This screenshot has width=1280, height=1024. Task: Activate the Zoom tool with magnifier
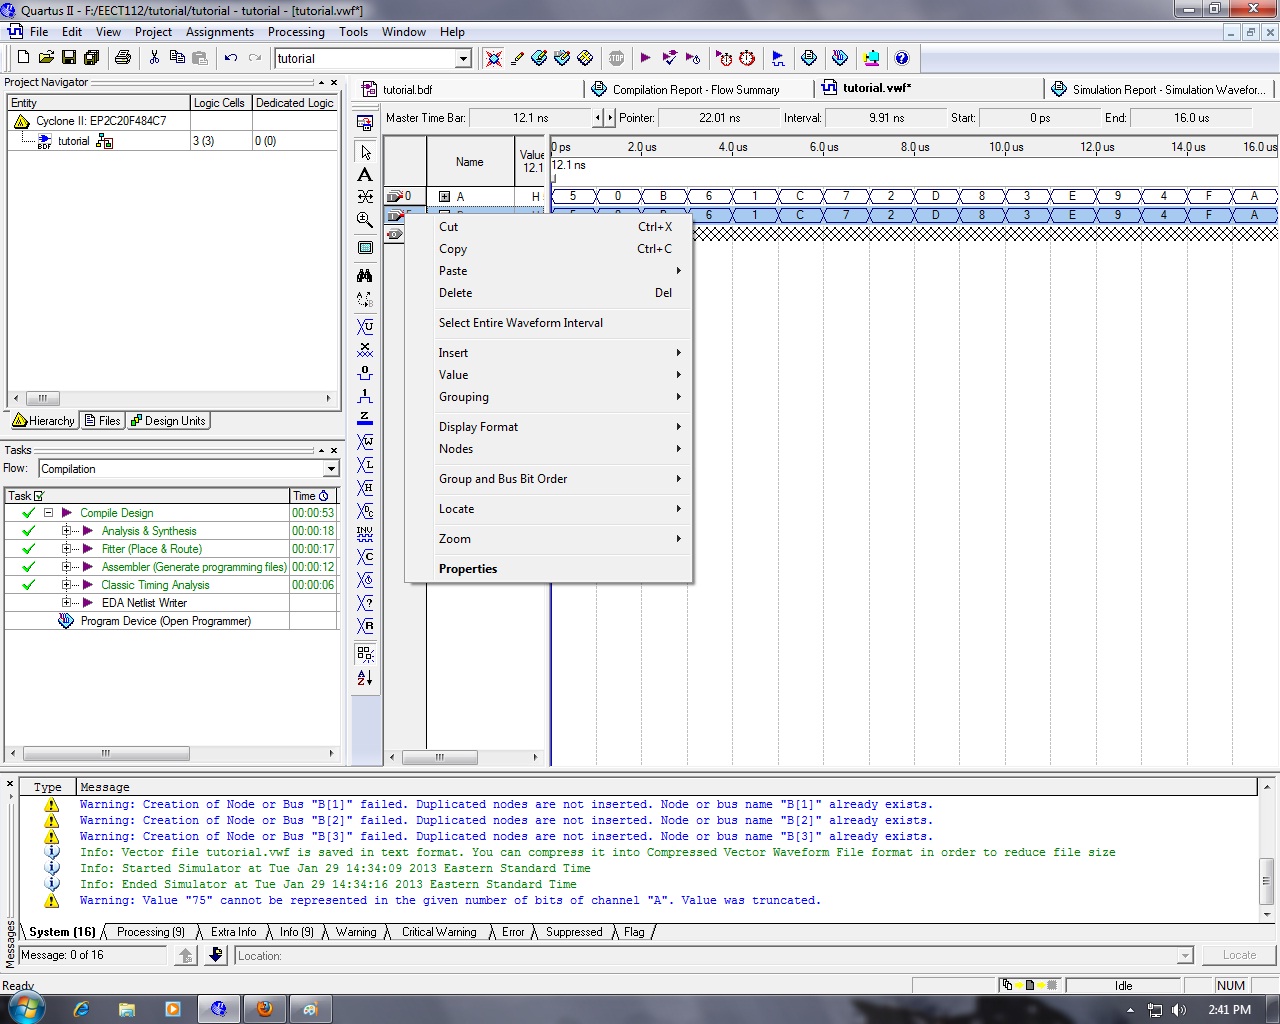(x=365, y=220)
